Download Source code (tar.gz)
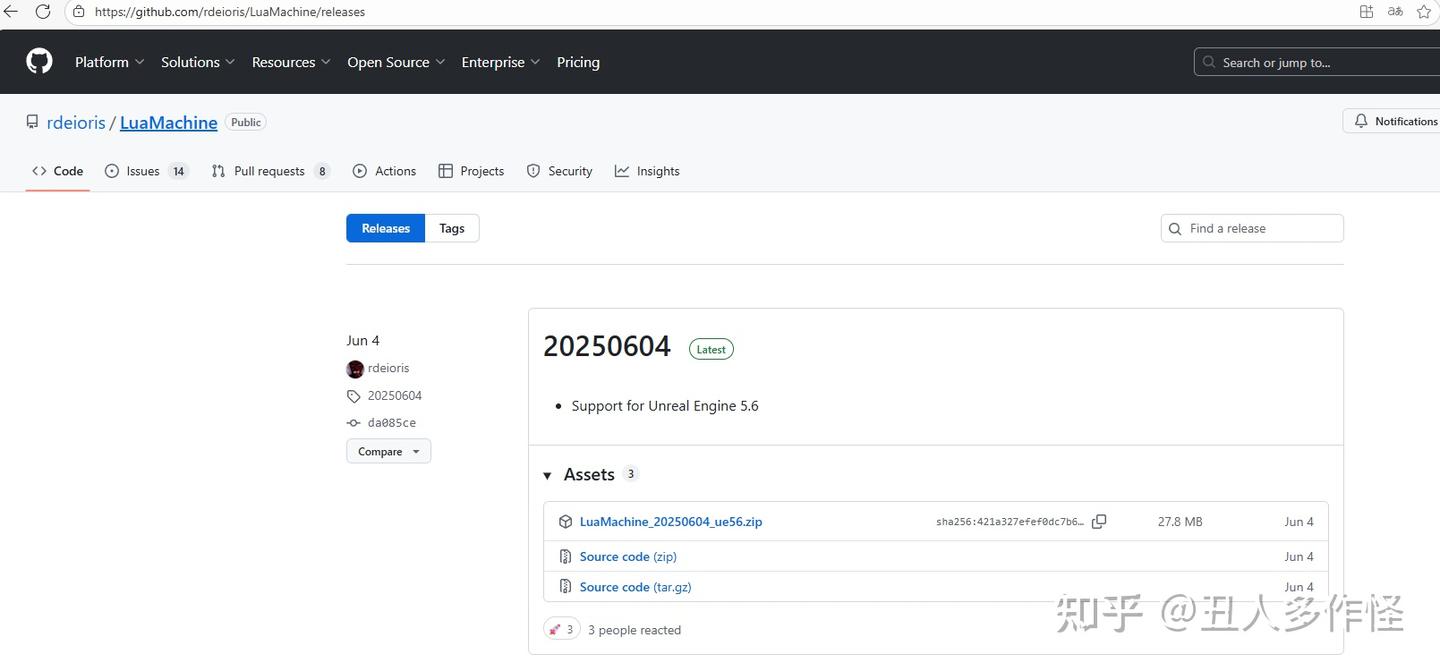The image size is (1440, 671). pyautogui.click(x=636, y=587)
